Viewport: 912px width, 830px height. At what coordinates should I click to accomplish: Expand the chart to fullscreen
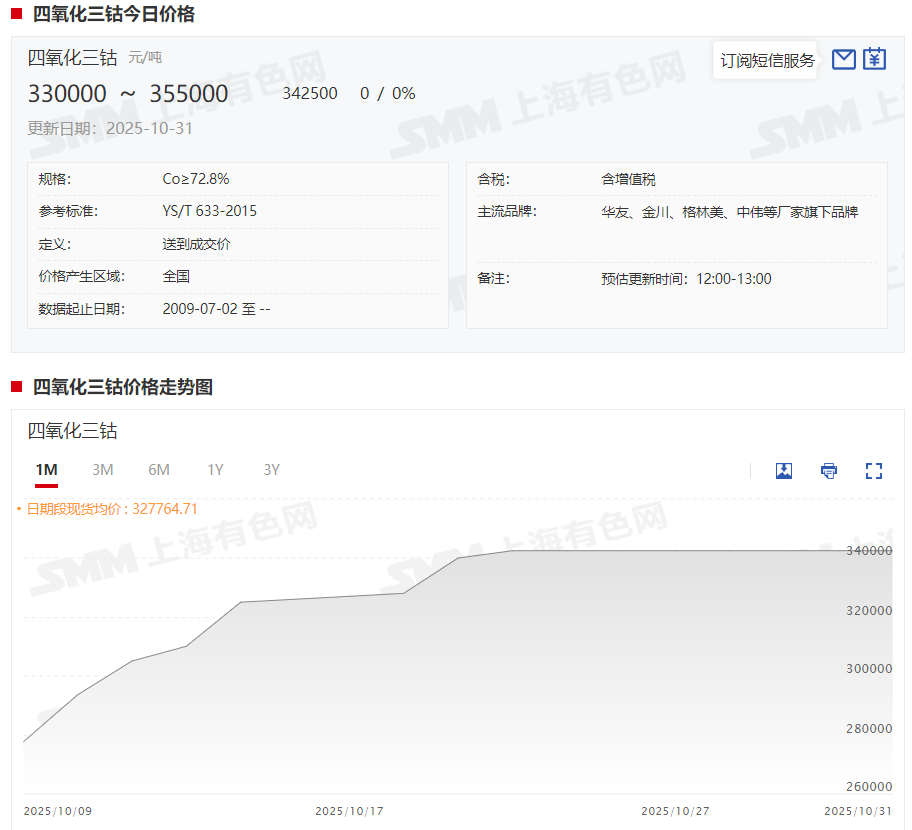(x=874, y=471)
